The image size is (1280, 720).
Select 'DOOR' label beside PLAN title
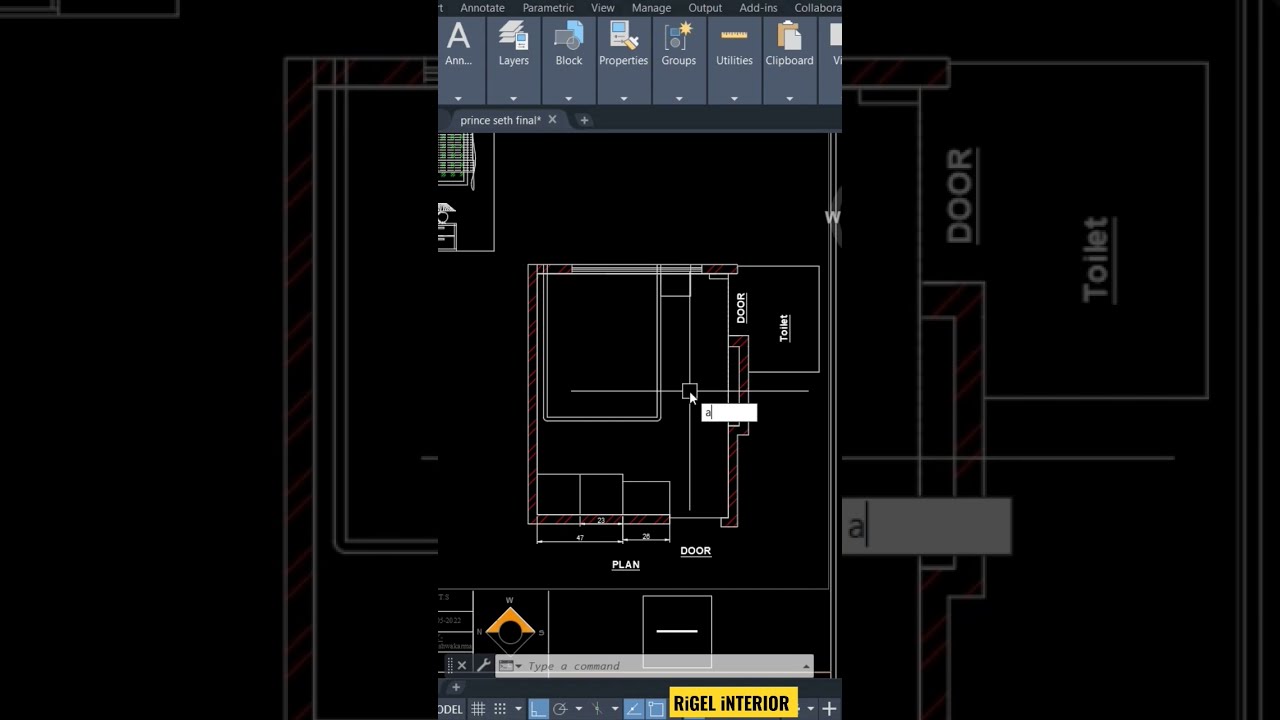click(696, 550)
